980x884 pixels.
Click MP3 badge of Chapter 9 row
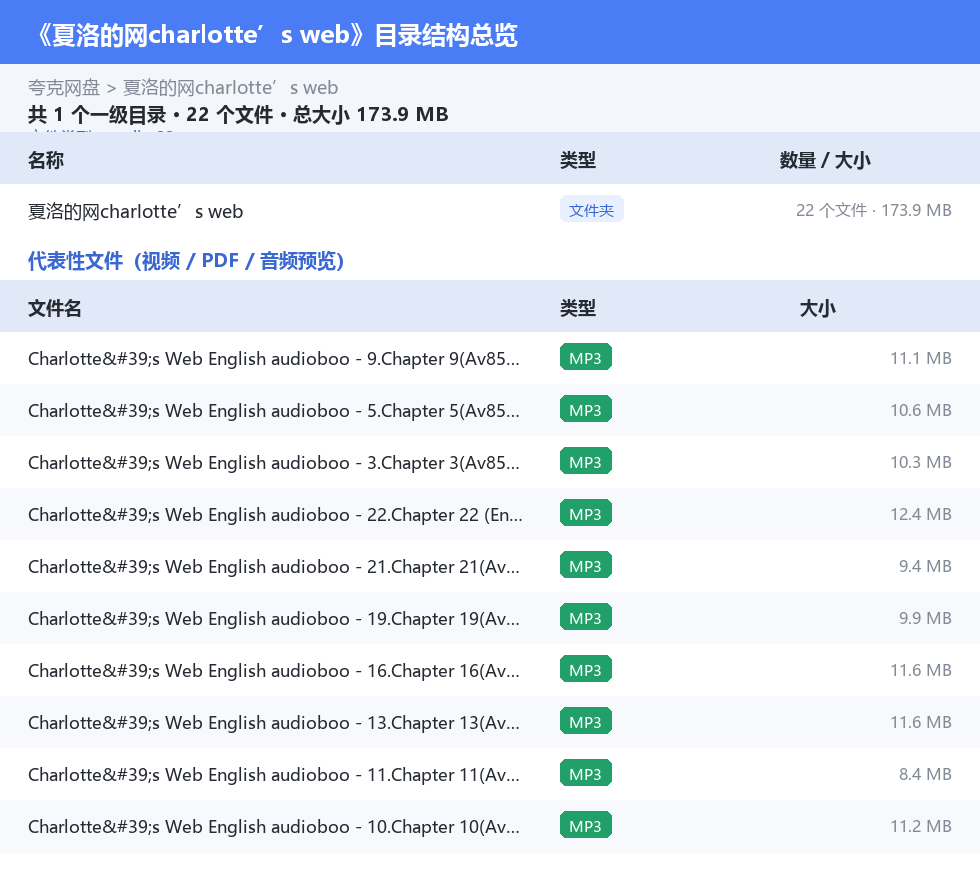coord(586,358)
